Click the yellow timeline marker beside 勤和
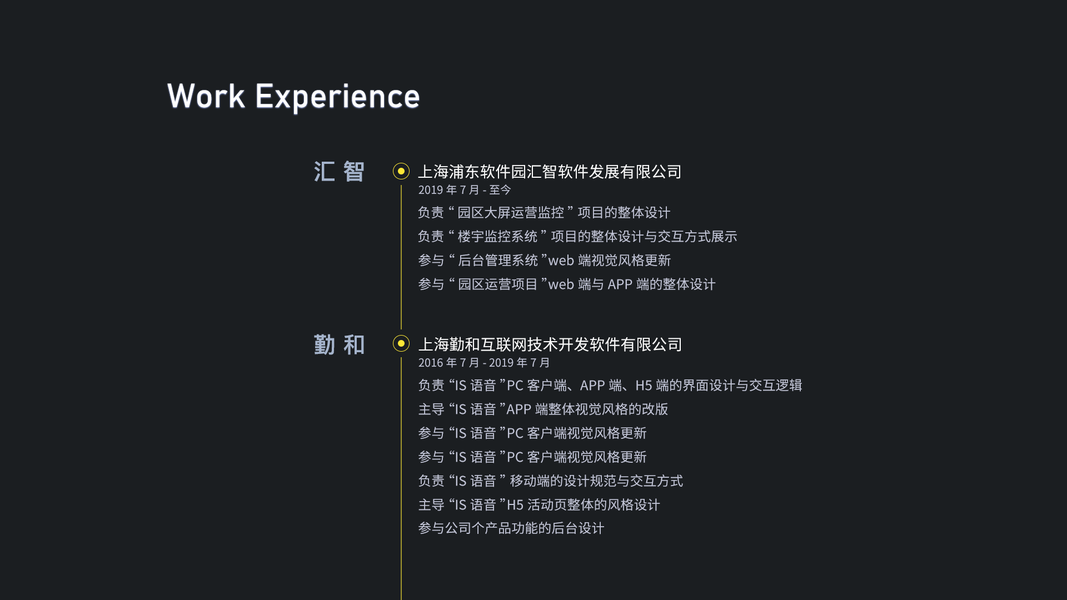The height and width of the screenshot is (600, 1067). click(401, 344)
